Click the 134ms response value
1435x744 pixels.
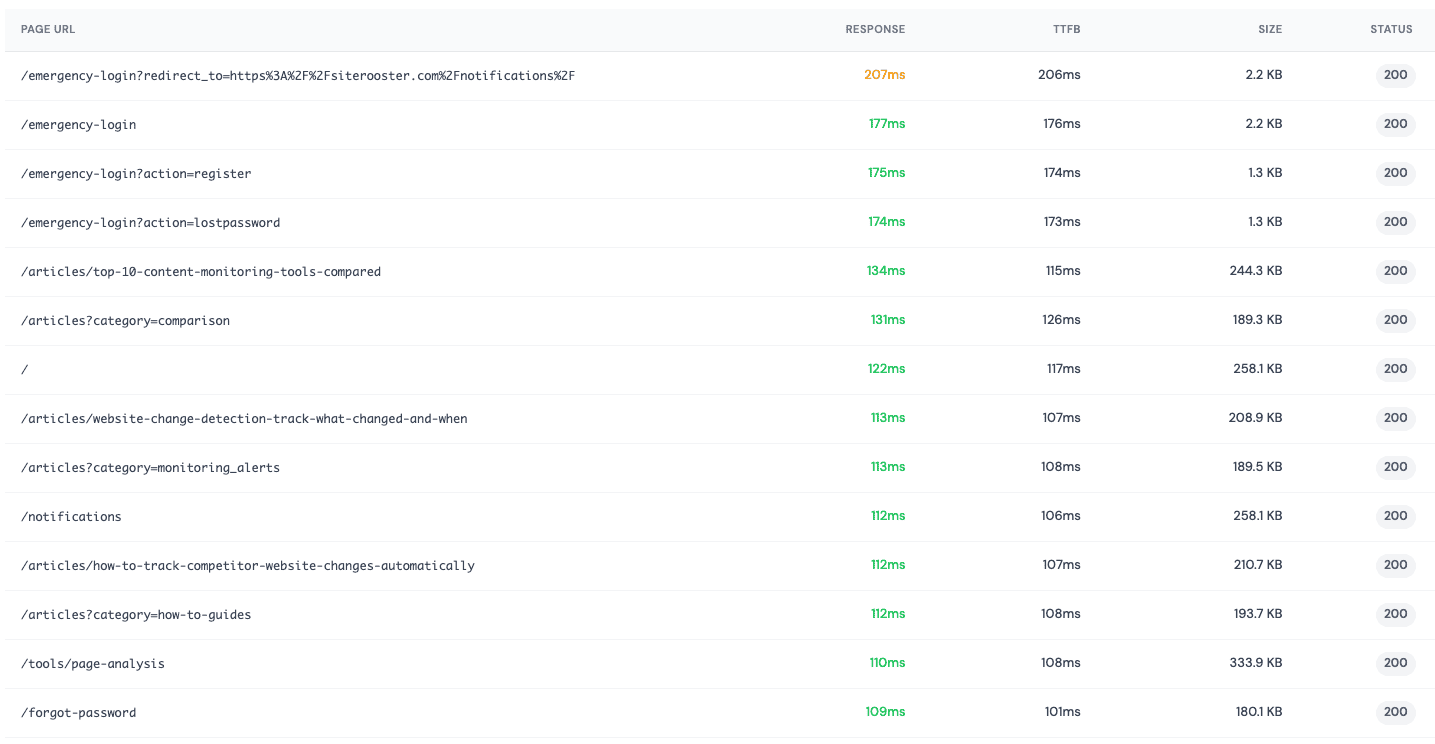pyautogui.click(x=886, y=271)
